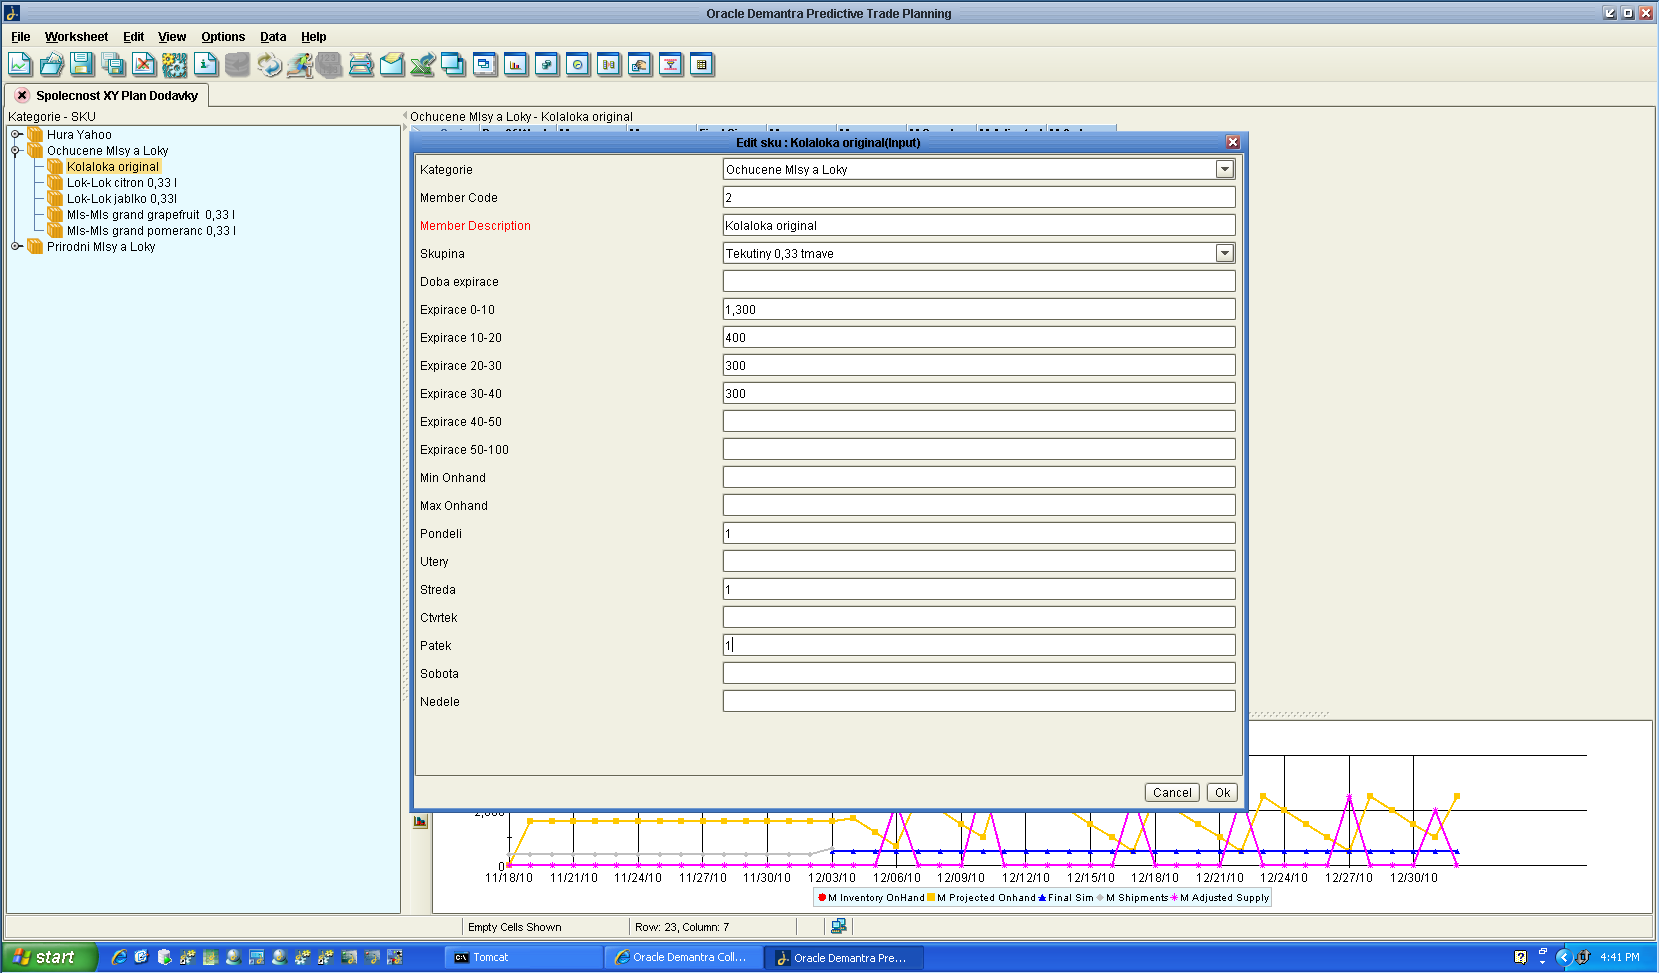Click the refresh arrows toolbar icon
The image size is (1659, 973).
click(269, 65)
